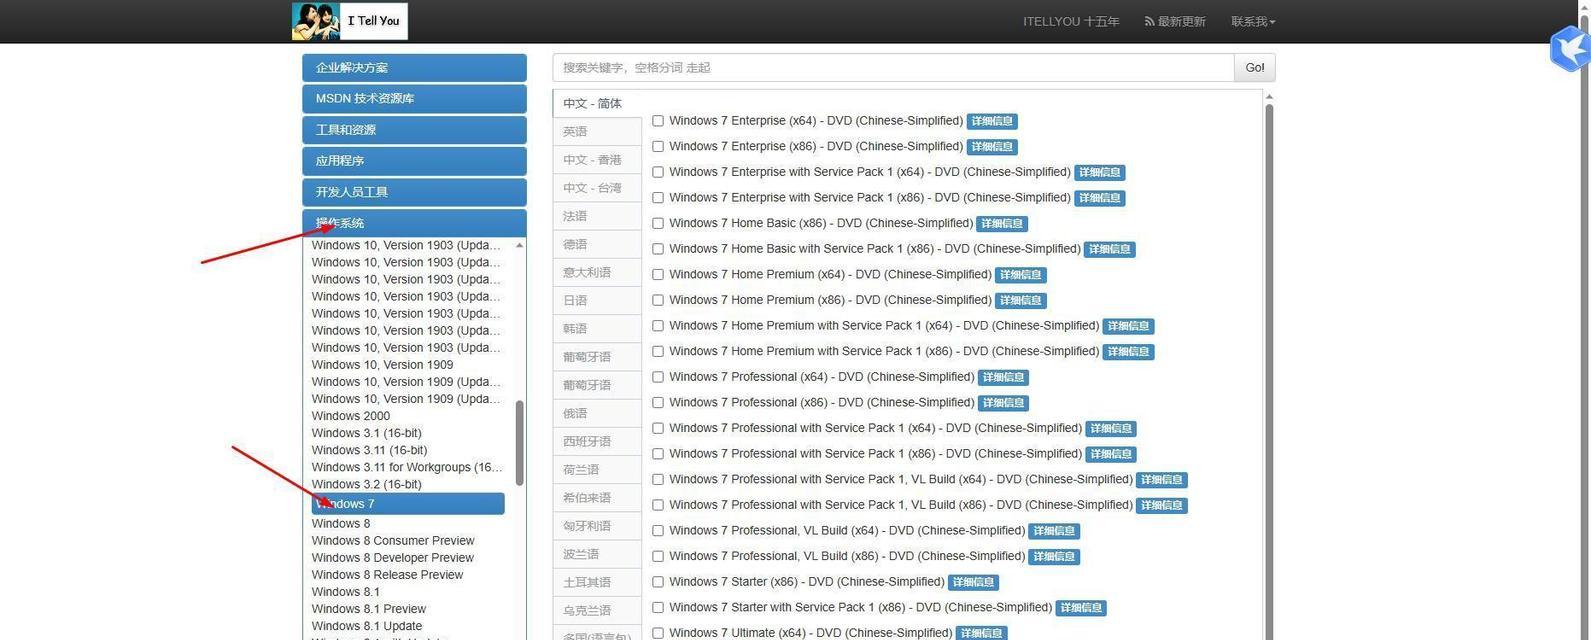
Task: Check Windows 7 Home Basic (x86) DVD checkbox
Action: [x=658, y=223]
